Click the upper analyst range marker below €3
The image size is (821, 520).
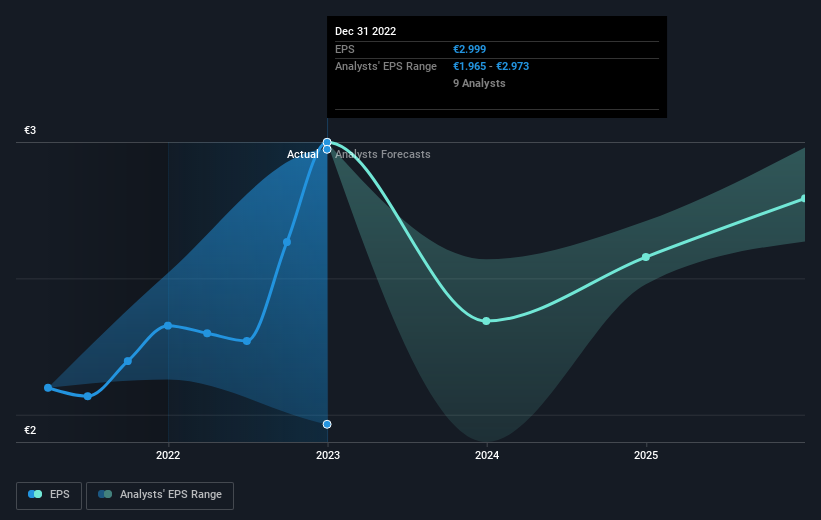pyautogui.click(x=327, y=150)
